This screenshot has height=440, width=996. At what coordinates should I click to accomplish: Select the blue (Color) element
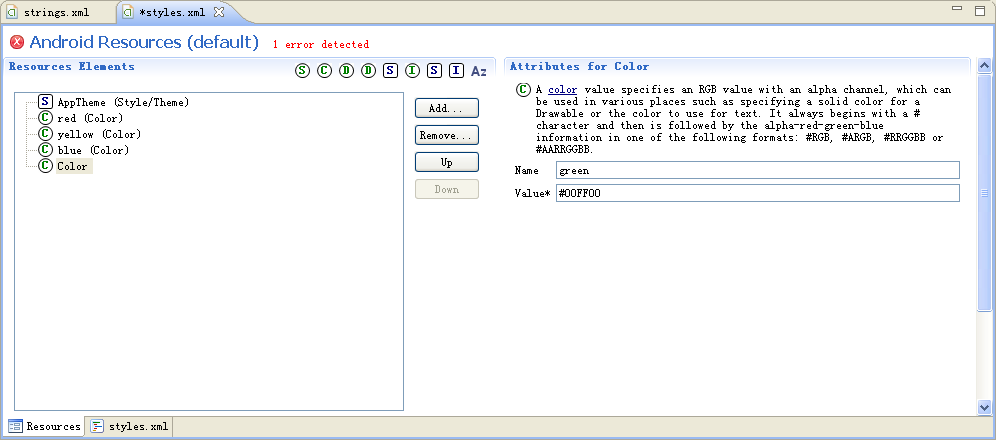[x=83, y=150]
